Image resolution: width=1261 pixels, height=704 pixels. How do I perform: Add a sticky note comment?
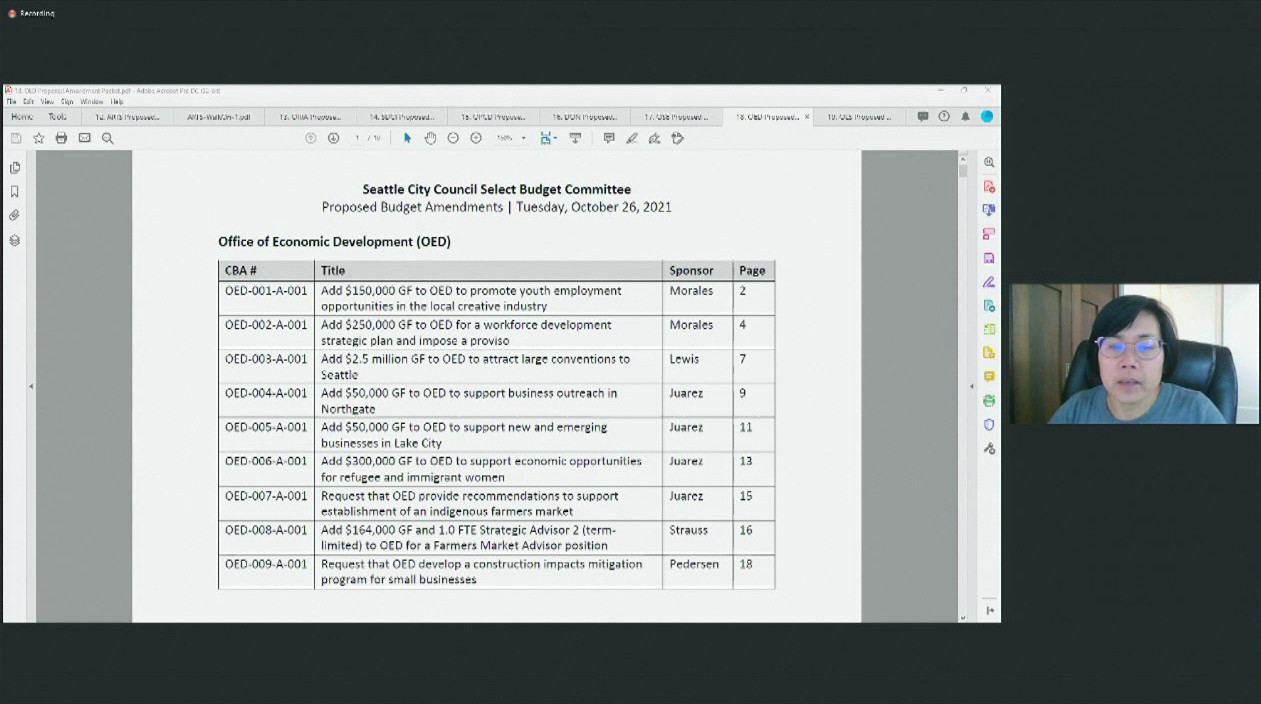coord(609,138)
